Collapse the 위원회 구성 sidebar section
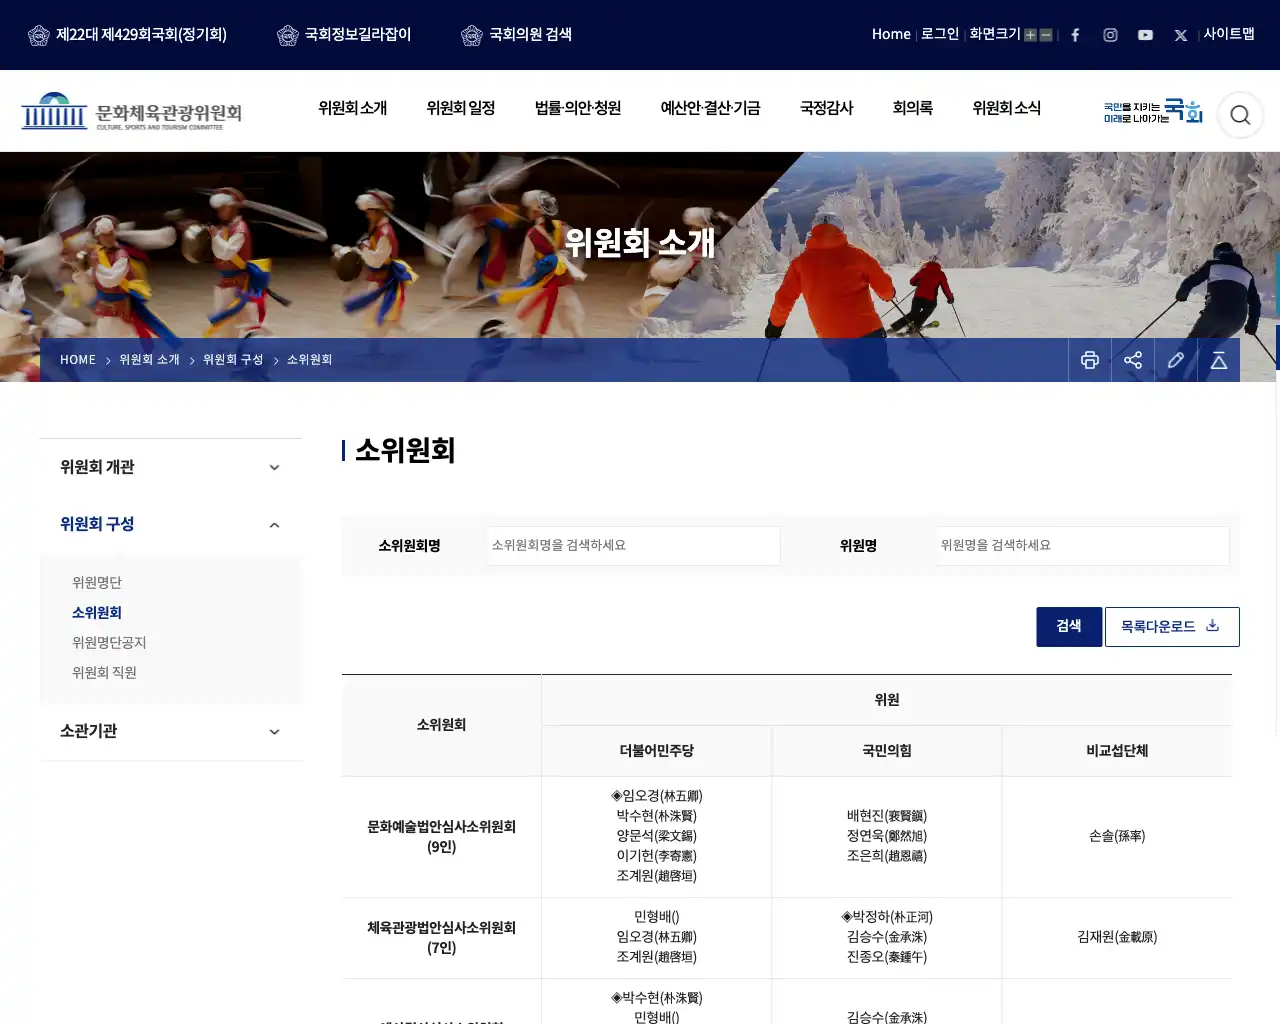 pyautogui.click(x=171, y=524)
